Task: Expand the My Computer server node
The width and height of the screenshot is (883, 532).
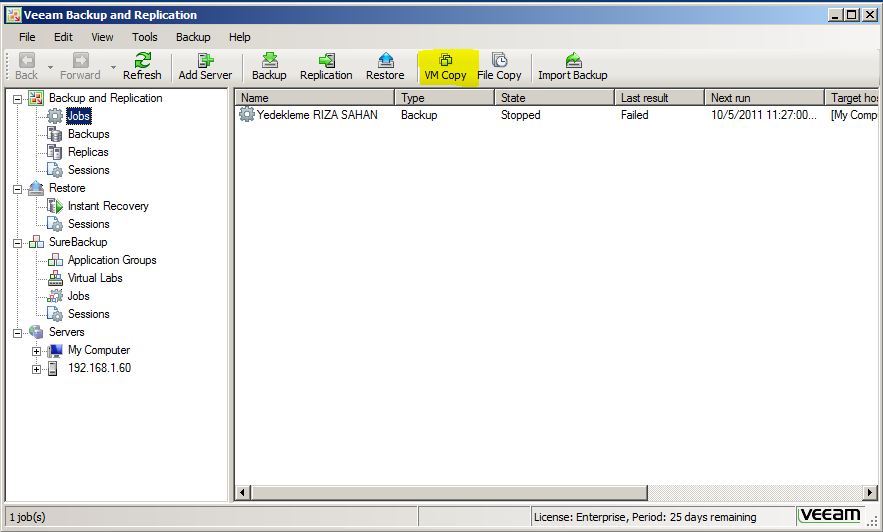Action: [x=37, y=351]
